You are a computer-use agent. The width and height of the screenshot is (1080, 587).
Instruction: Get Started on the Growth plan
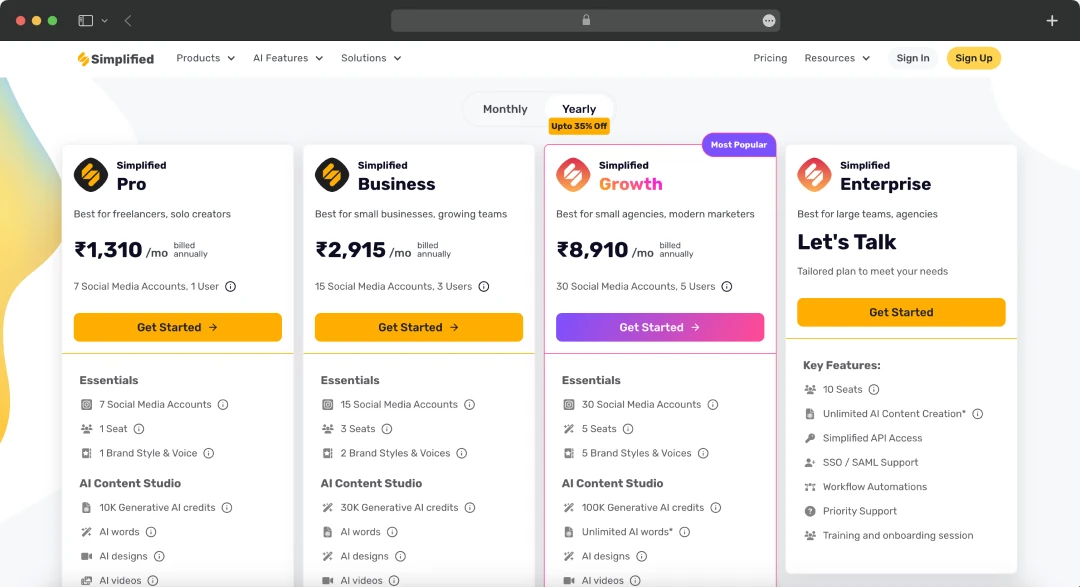tap(659, 327)
